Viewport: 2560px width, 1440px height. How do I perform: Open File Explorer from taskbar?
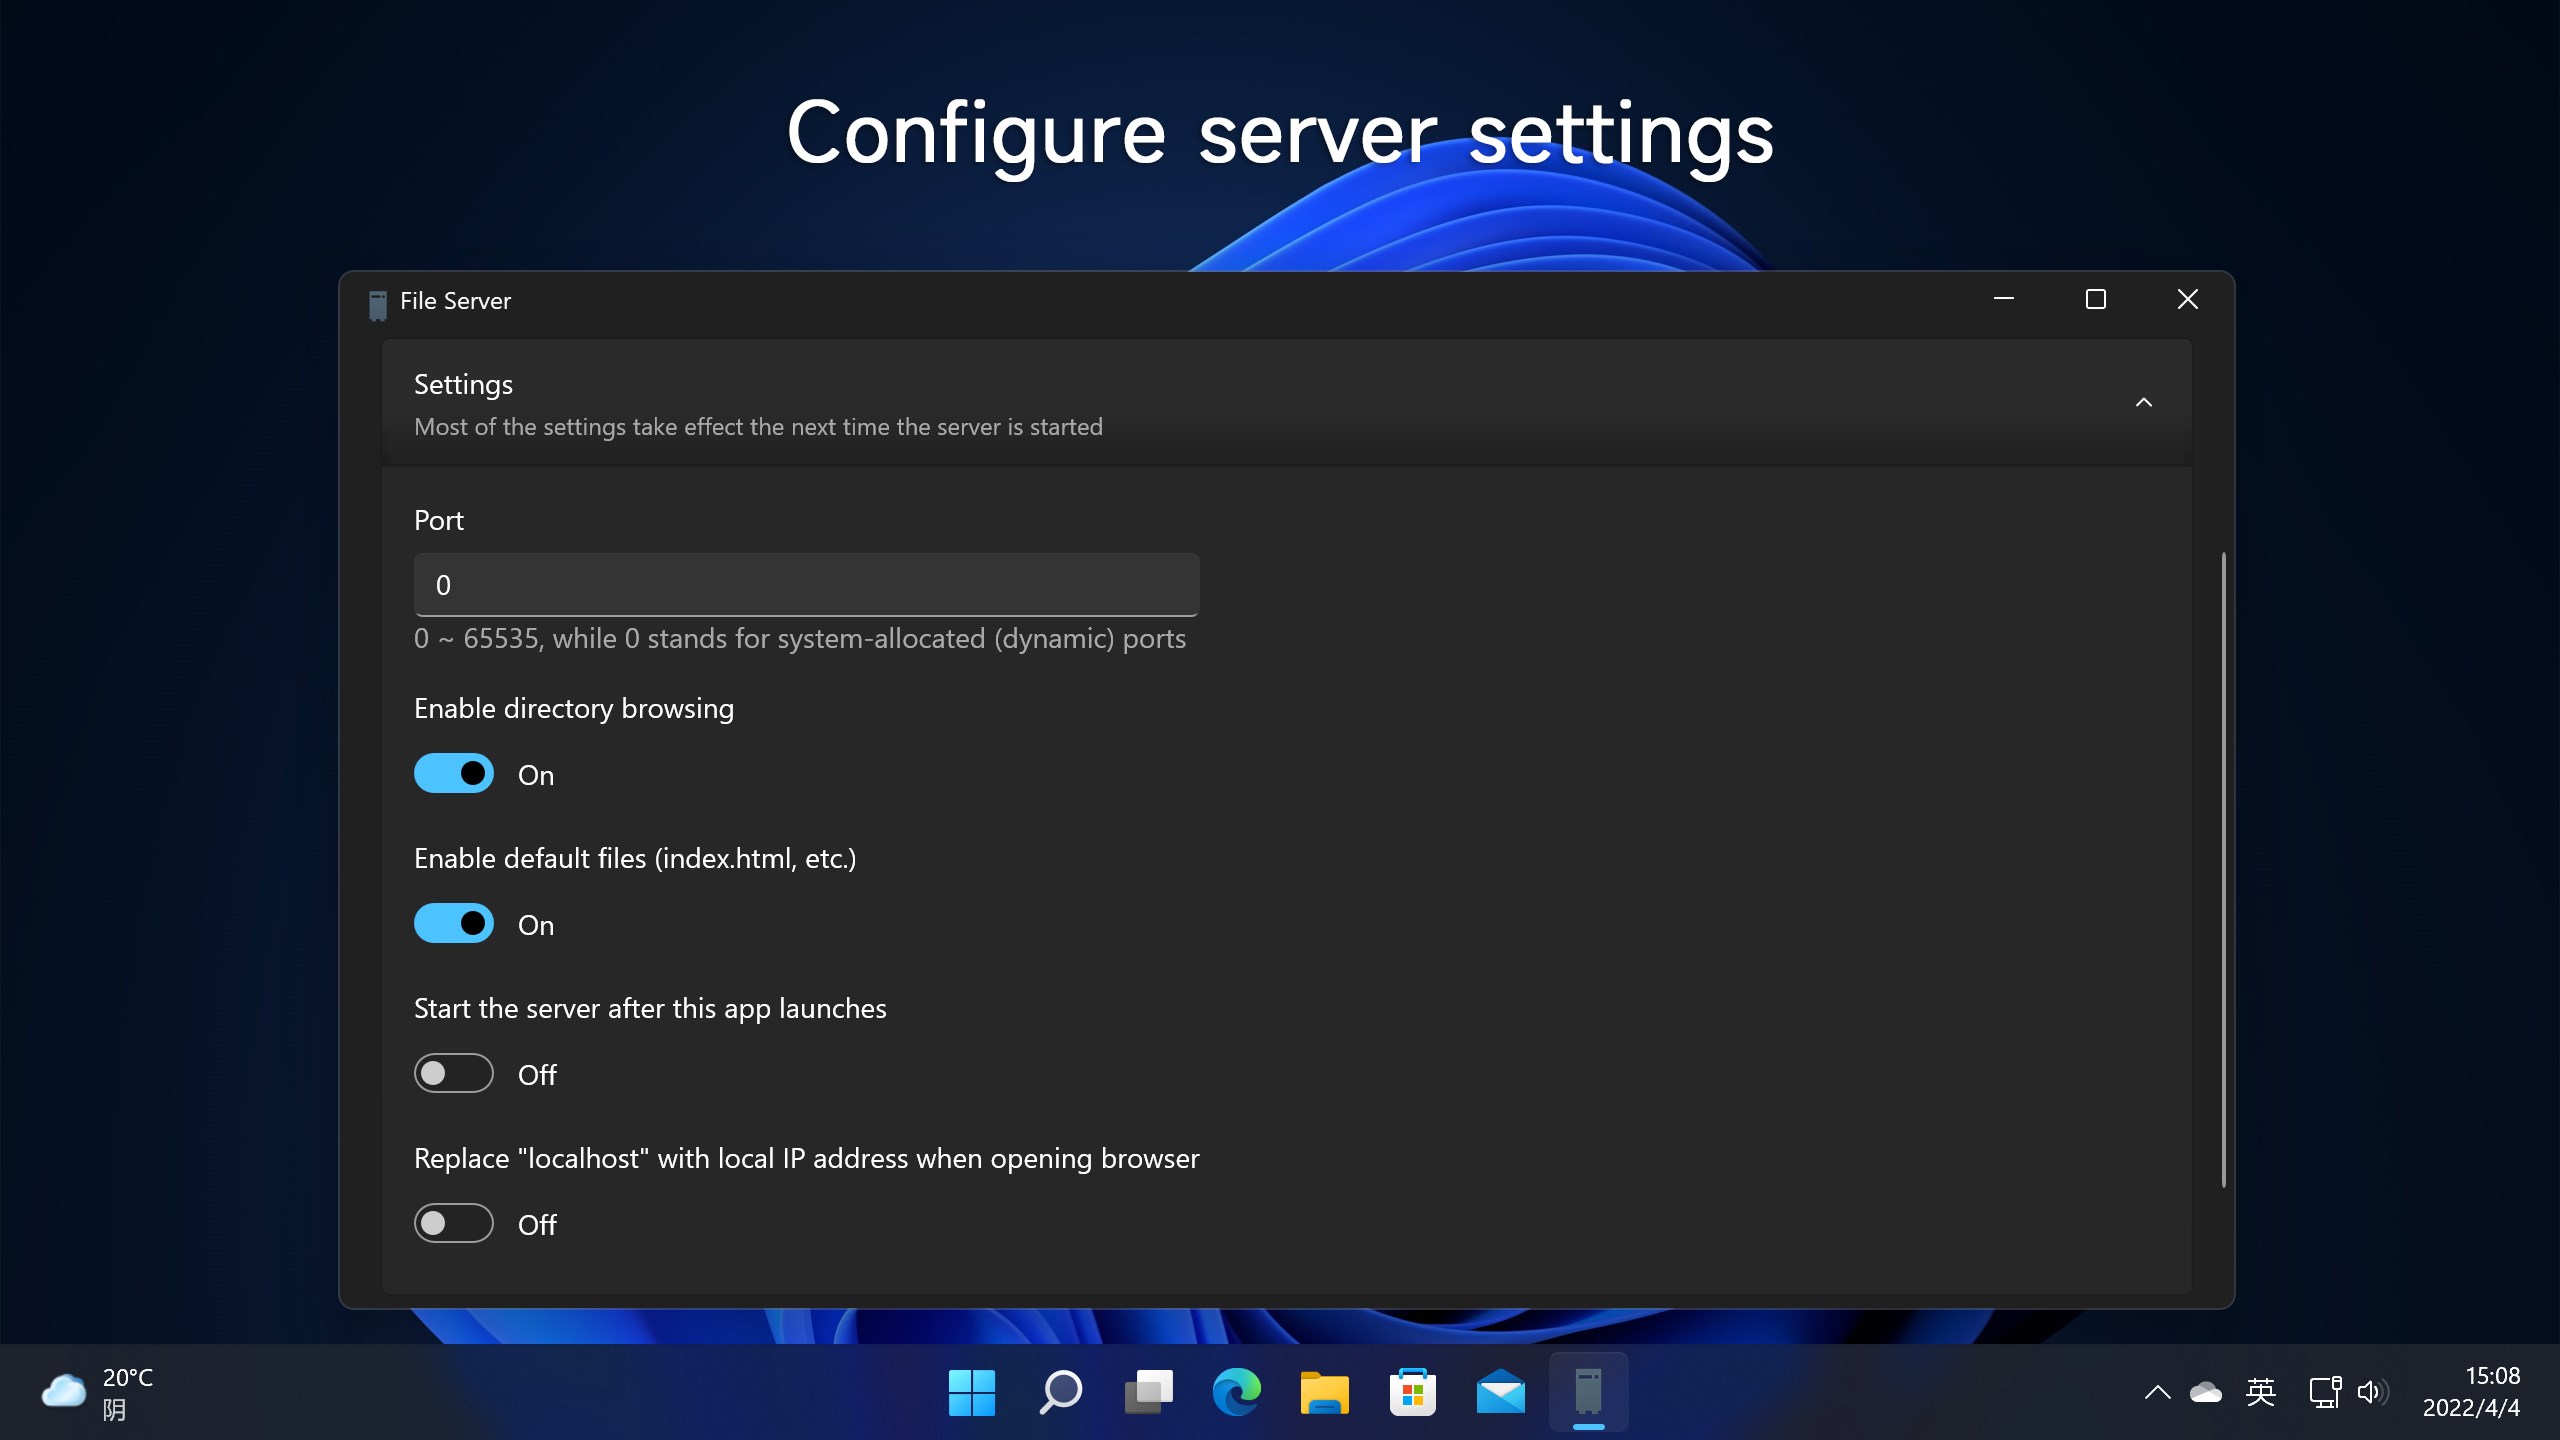[x=1324, y=1392]
